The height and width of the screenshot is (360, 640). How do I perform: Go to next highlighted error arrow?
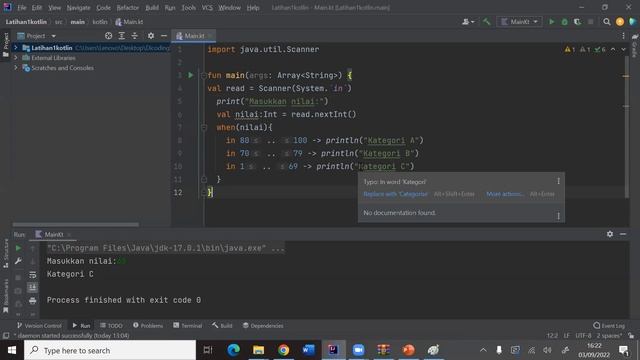pos(623,49)
